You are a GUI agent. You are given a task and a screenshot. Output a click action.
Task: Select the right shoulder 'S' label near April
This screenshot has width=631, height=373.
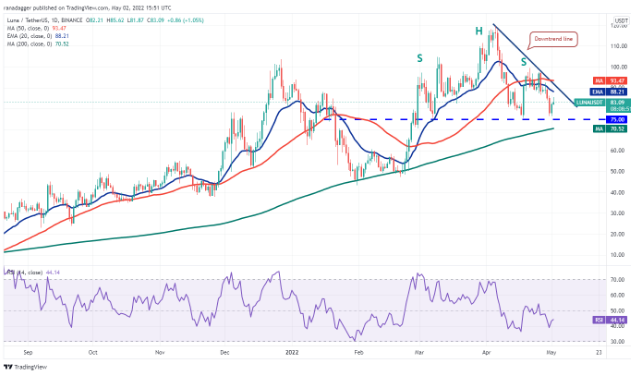pos(524,62)
